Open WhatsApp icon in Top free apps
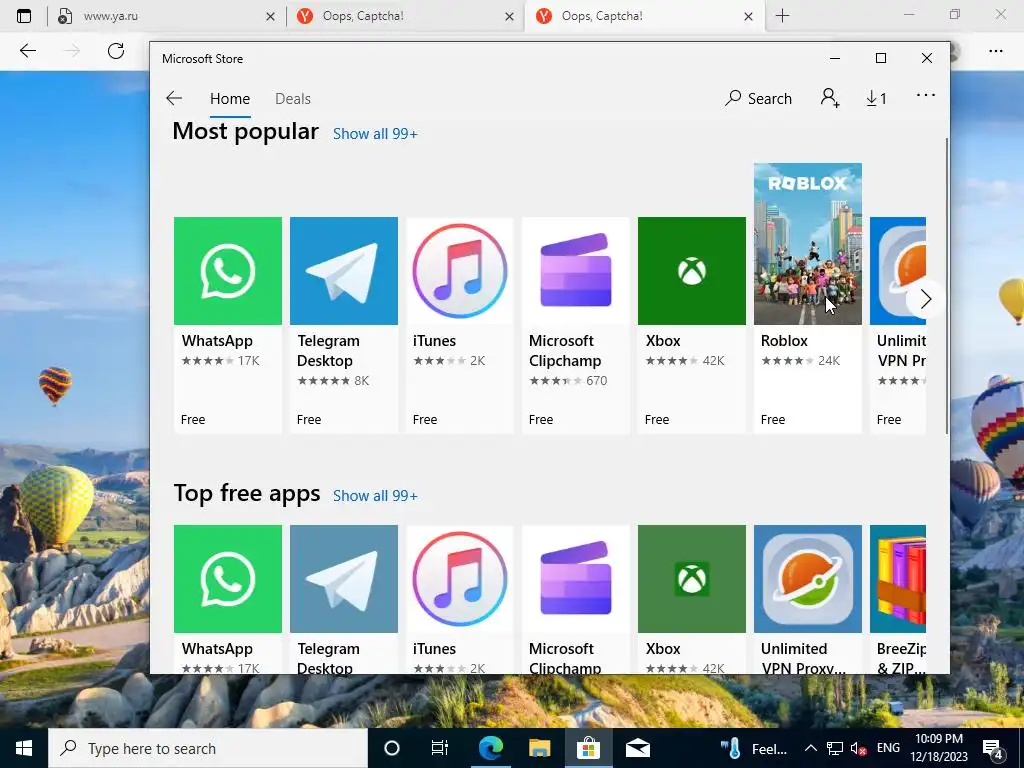This screenshot has height=768, width=1024. (x=228, y=579)
